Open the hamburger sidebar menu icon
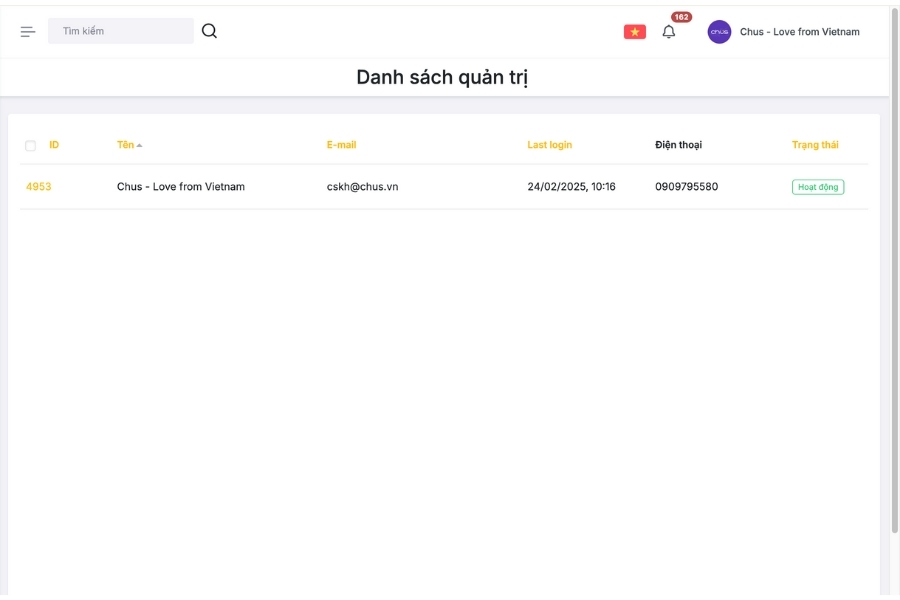The image size is (900, 600). [28, 32]
